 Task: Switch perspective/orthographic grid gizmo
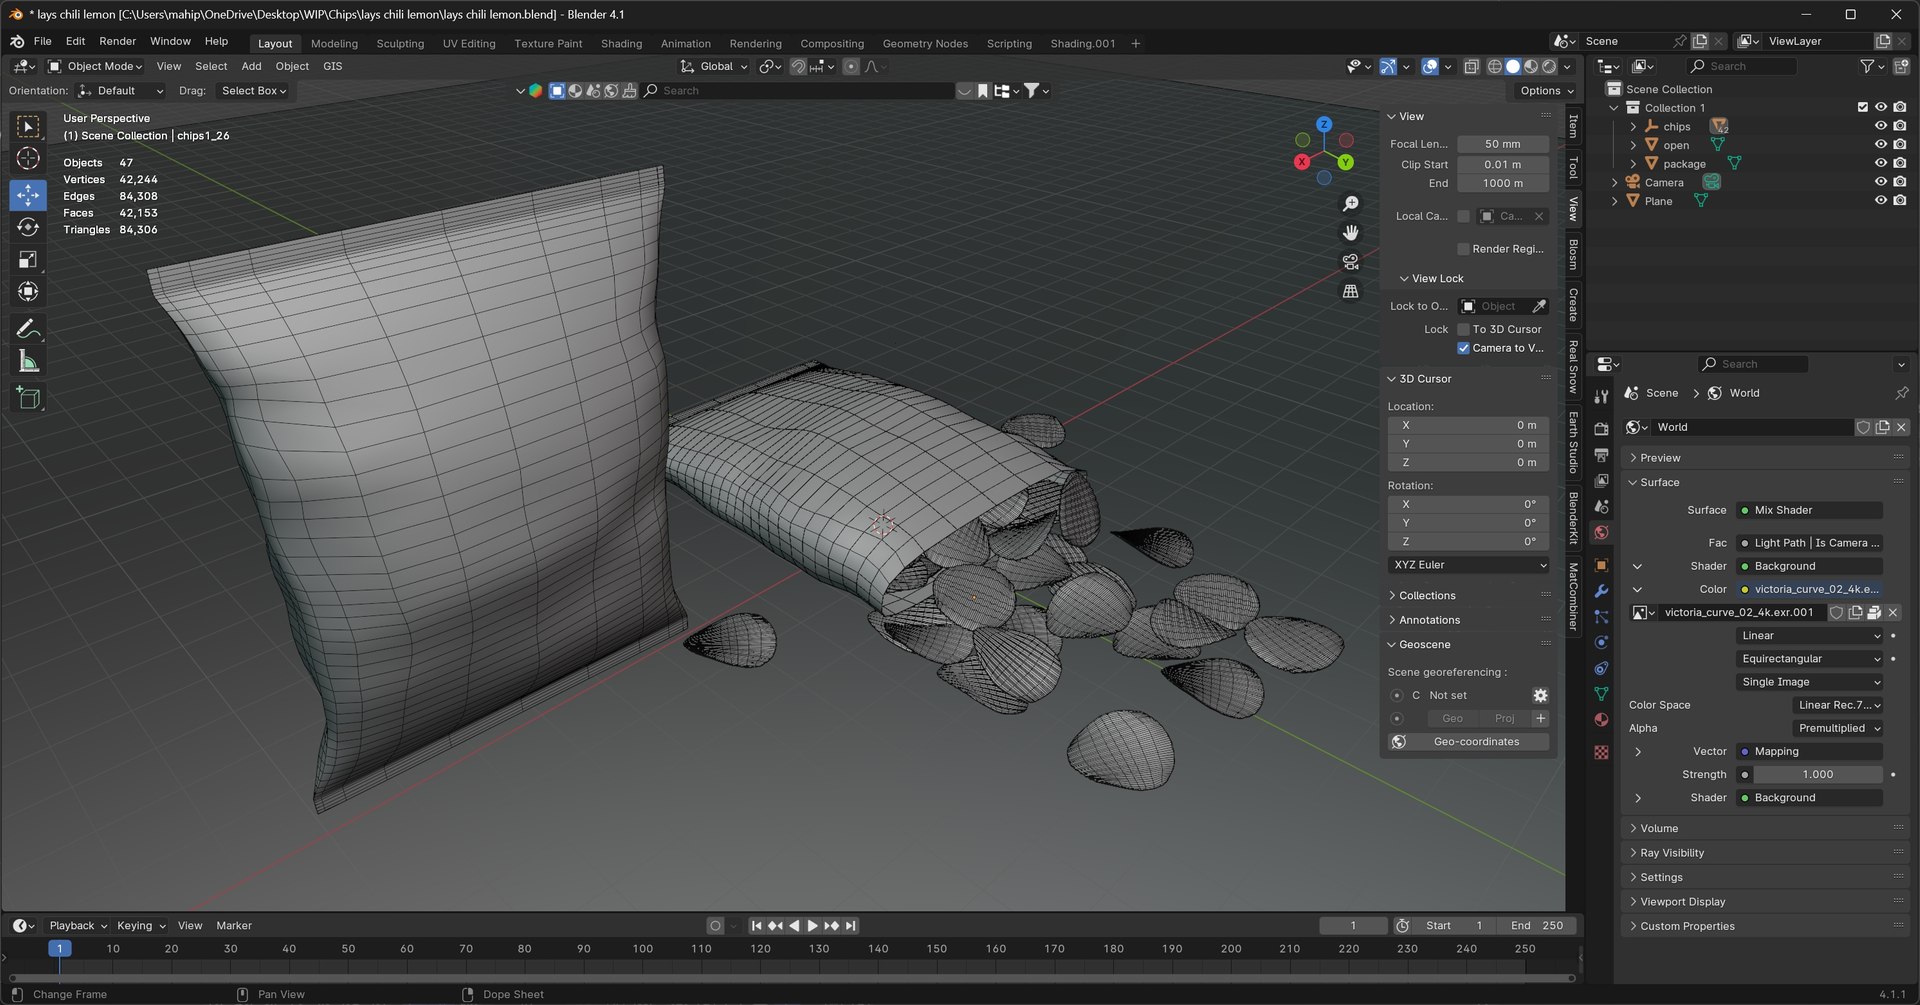[x=1350, y=291]
